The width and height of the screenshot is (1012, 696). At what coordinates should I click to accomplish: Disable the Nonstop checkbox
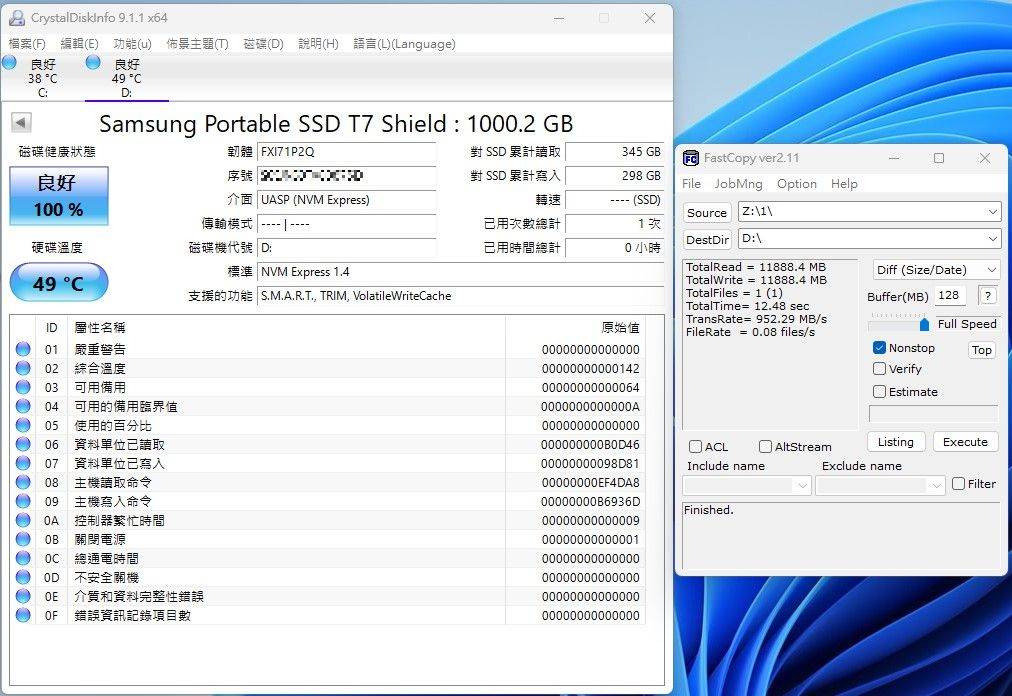[x=877, y=347]
